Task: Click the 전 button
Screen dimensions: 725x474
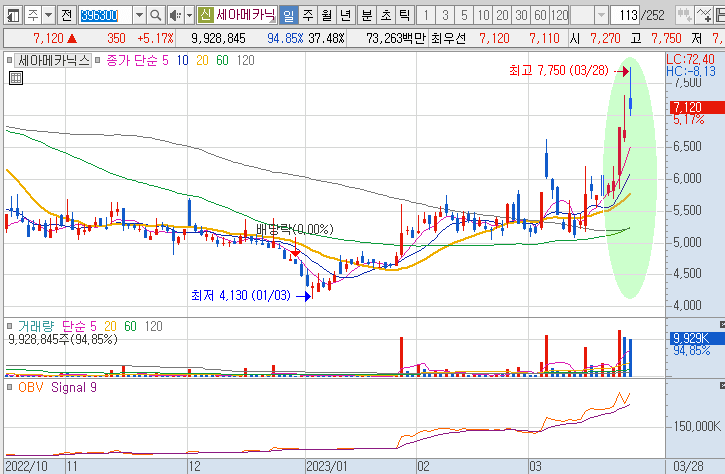Action: (67, 16)
